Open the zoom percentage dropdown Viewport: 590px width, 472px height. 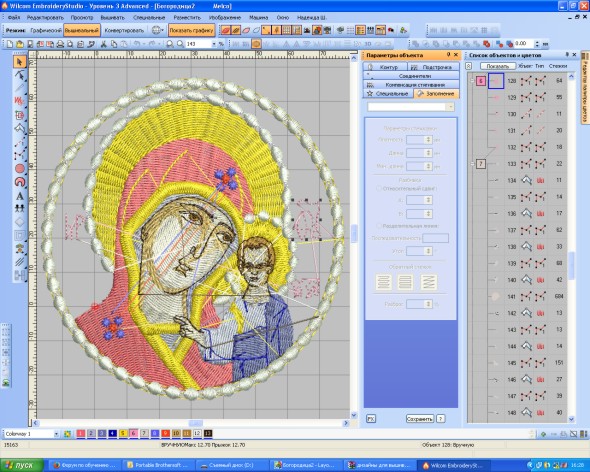(214, 44)
